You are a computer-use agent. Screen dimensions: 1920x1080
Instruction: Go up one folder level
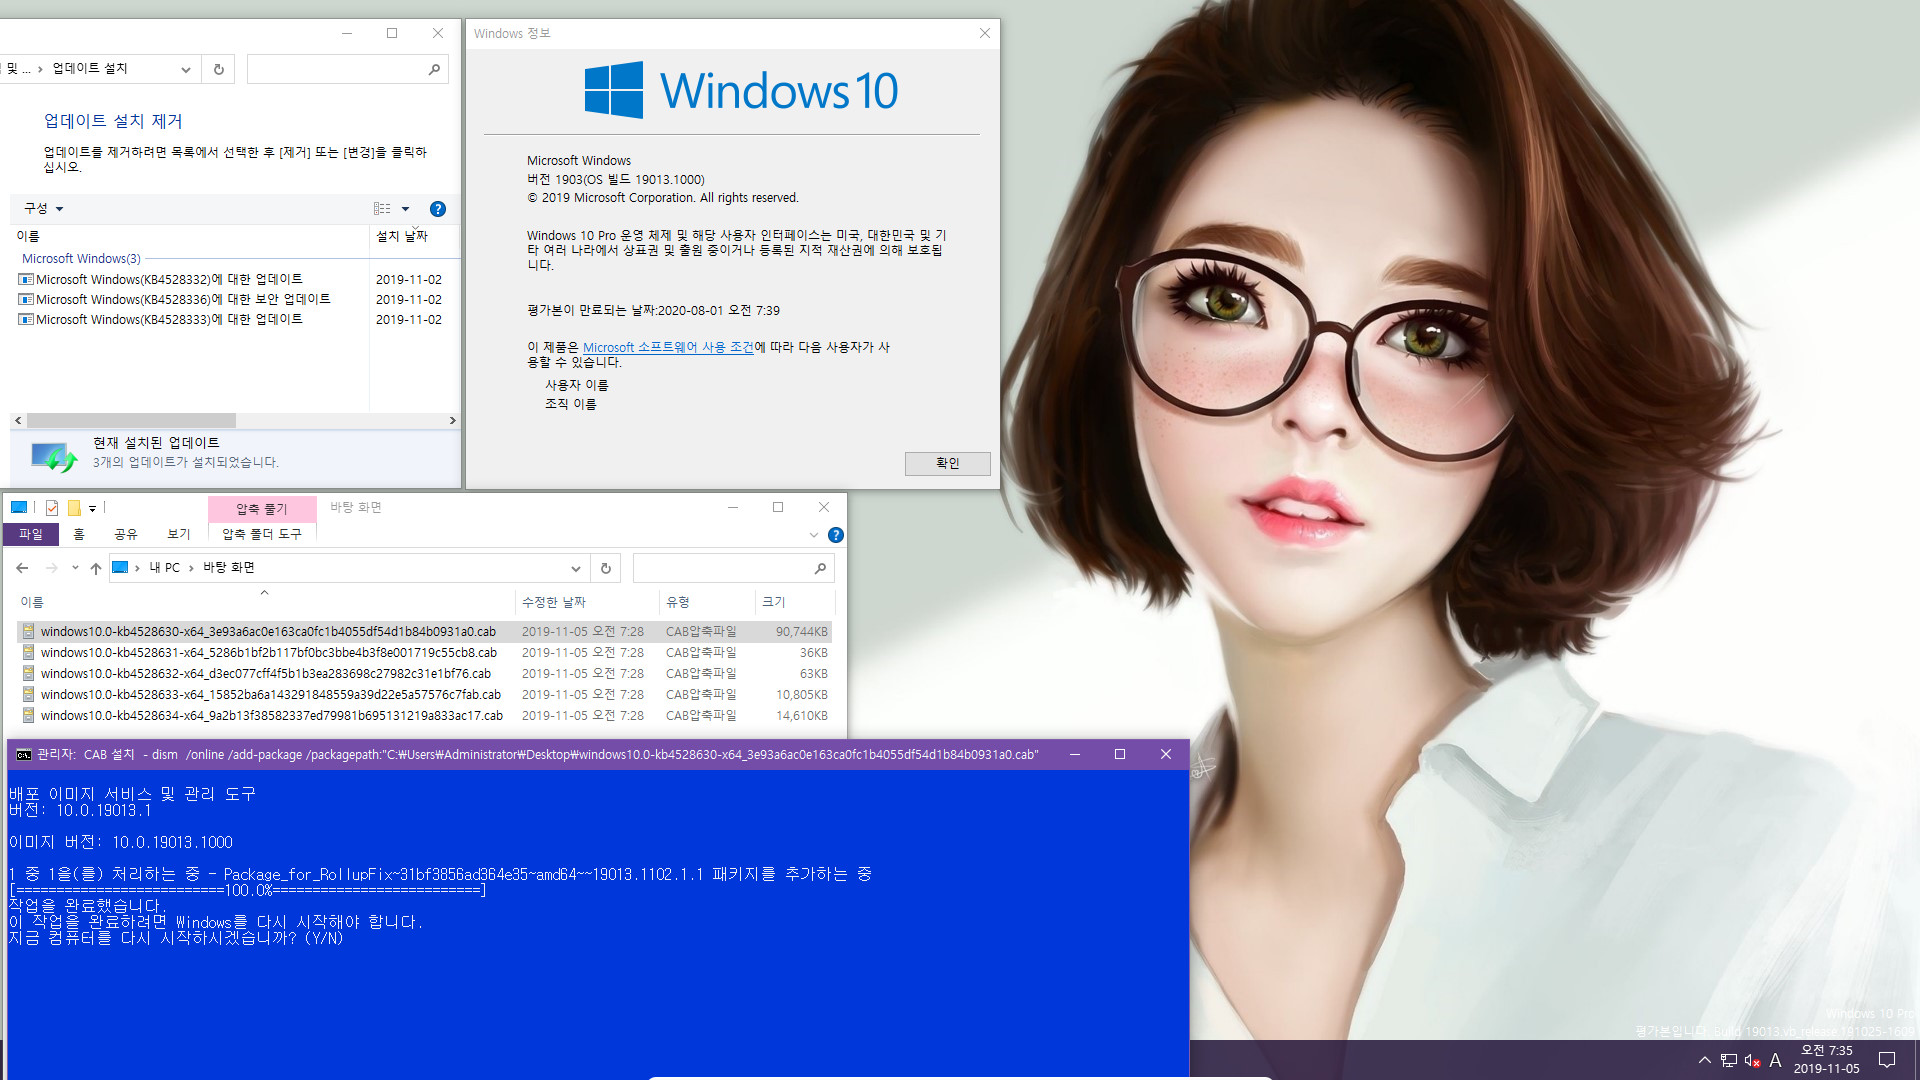(x=96, y=568)
